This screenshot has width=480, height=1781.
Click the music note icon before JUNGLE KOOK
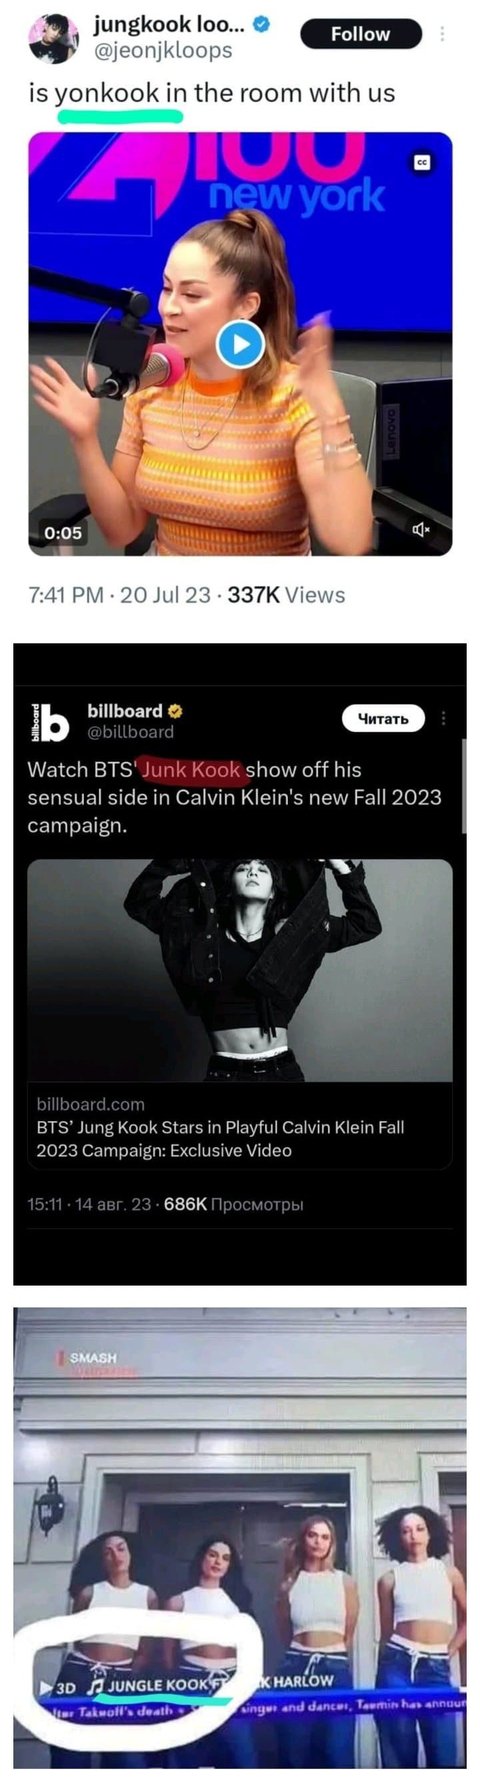coord(97,1686)
